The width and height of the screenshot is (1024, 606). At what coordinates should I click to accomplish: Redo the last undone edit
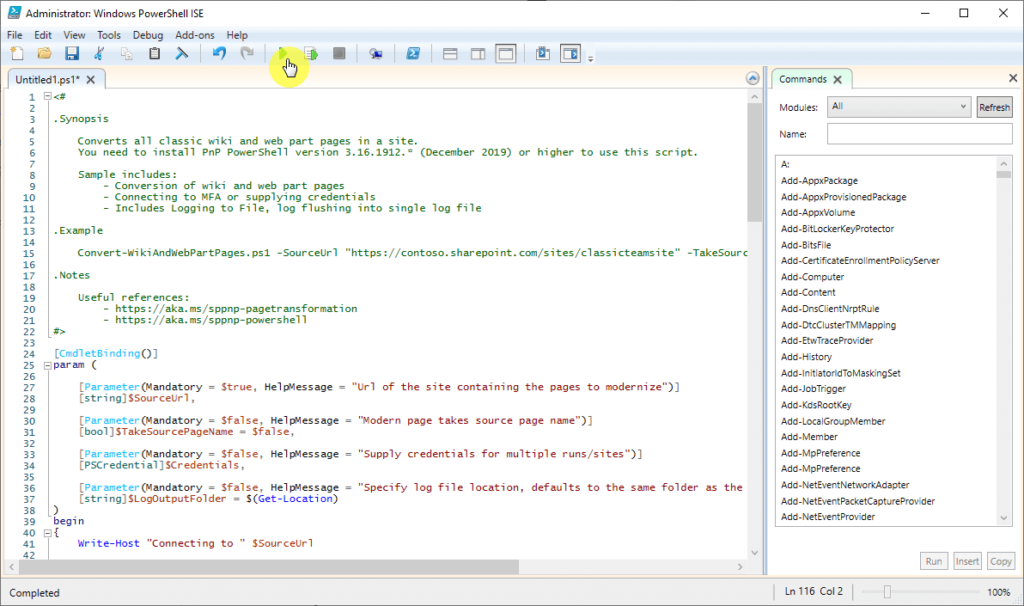246,54
